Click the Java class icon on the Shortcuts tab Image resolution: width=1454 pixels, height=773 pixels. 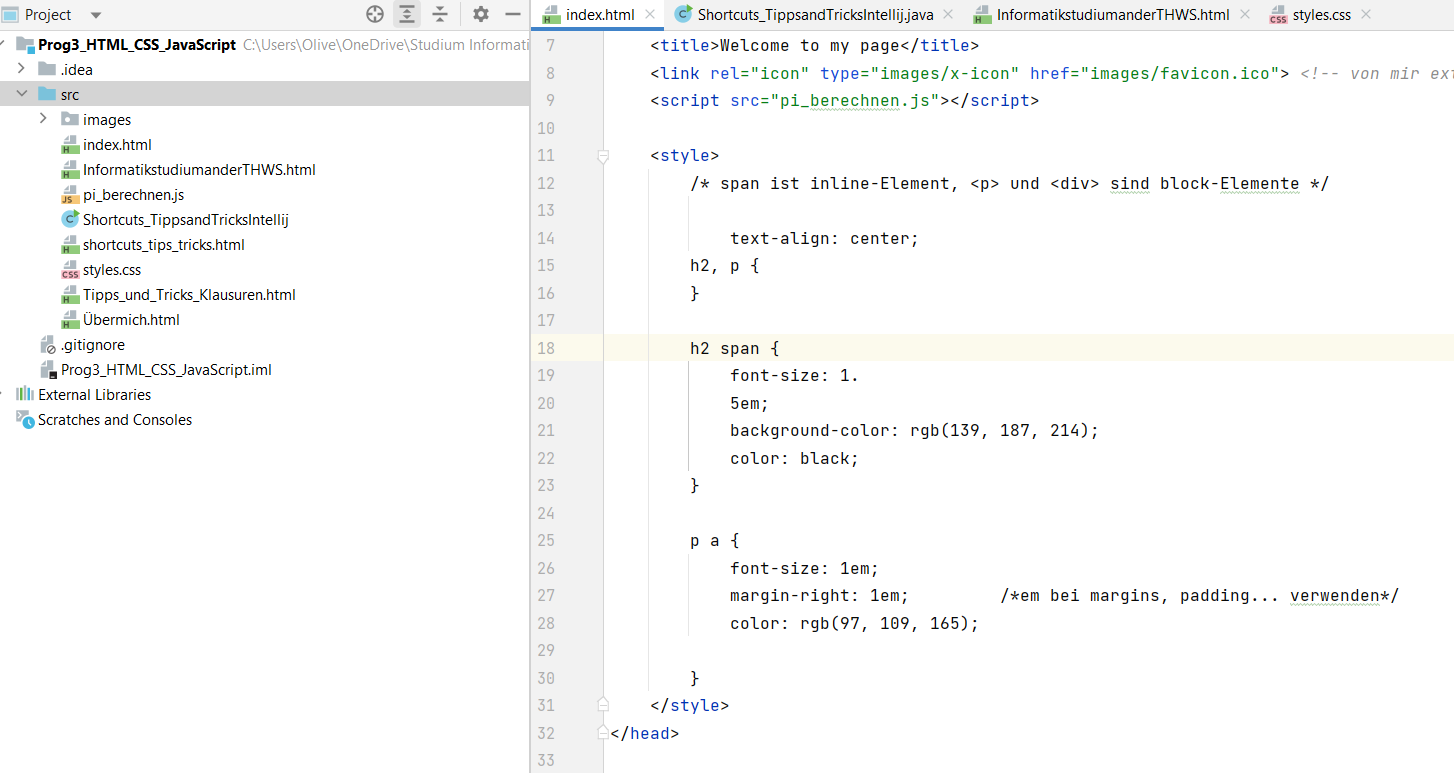(x=684, y=14)
